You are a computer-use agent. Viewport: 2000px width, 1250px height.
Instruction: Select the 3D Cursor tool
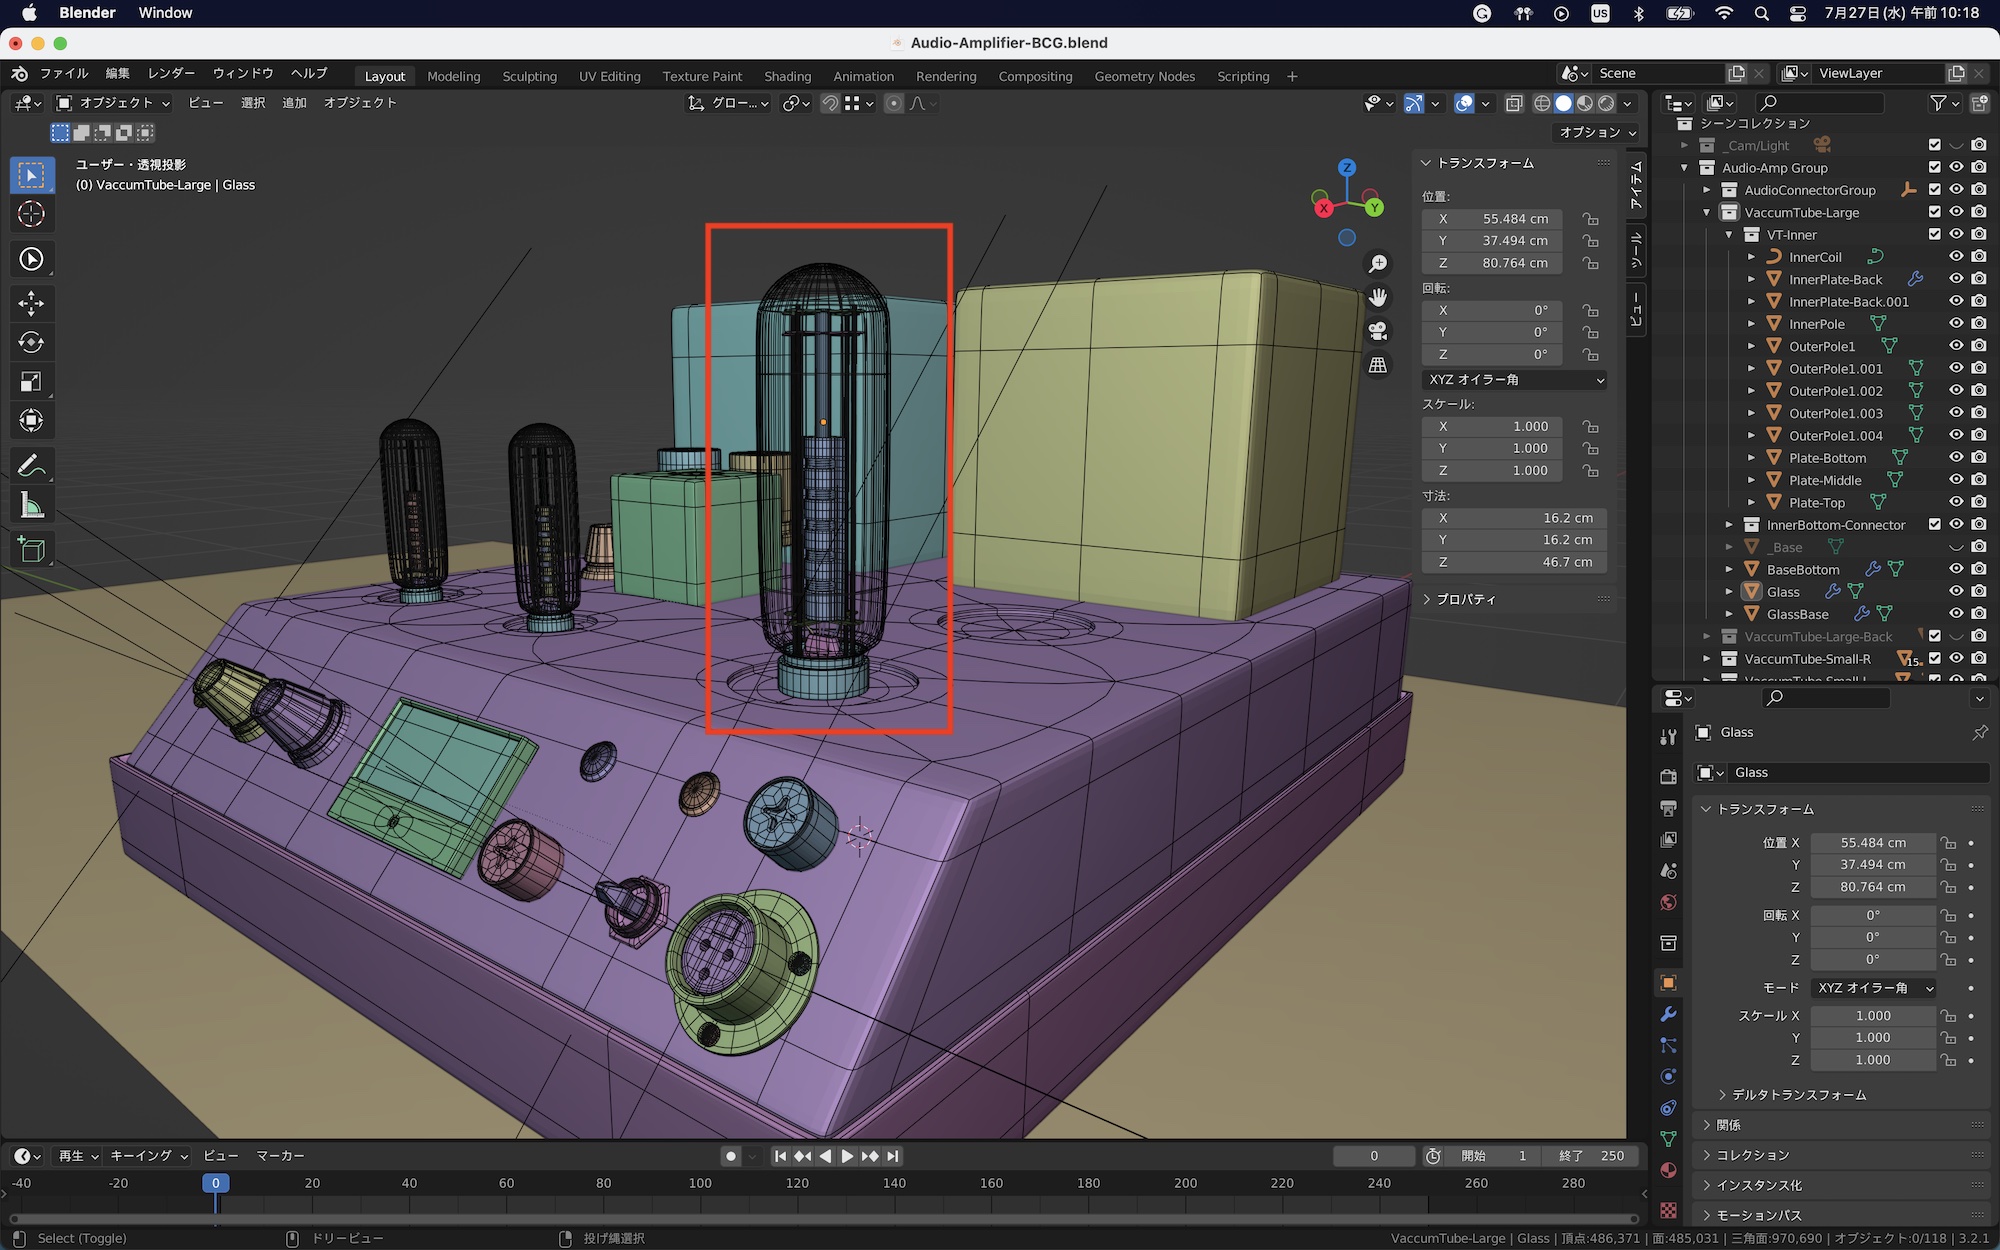pos(31,214)
